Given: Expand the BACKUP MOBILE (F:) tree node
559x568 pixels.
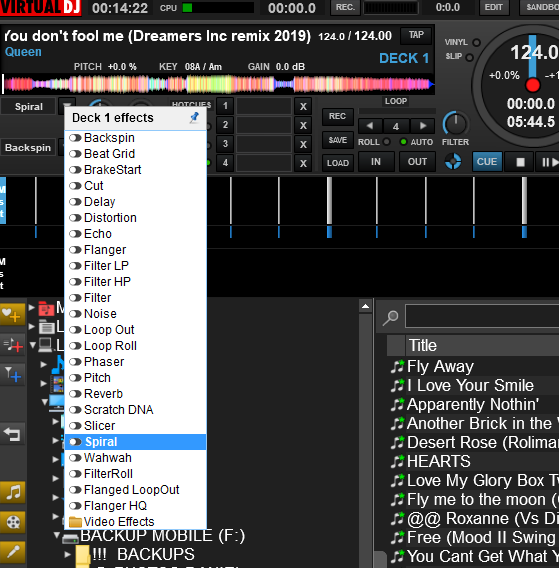Looking at the screenshot, I should (x=57, y=535).
